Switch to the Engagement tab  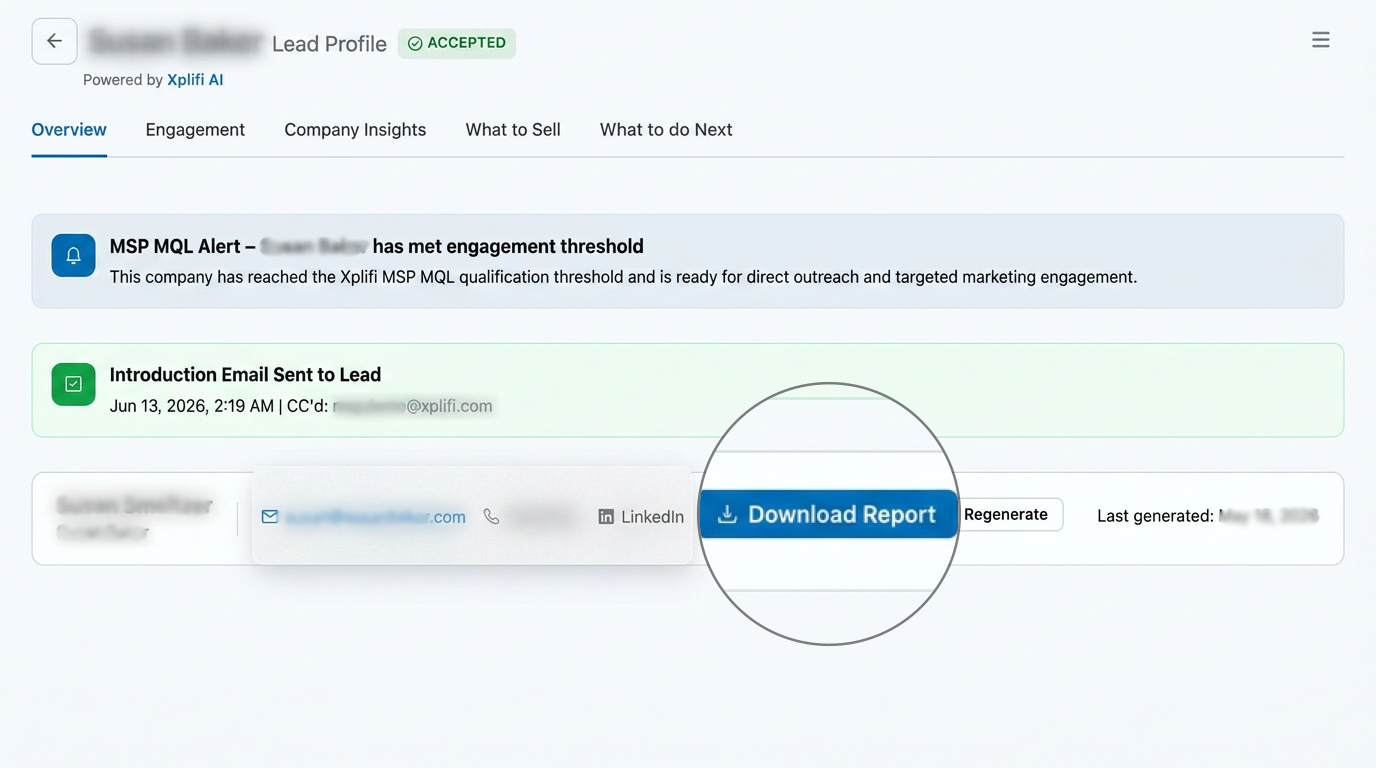pos(195,130)
